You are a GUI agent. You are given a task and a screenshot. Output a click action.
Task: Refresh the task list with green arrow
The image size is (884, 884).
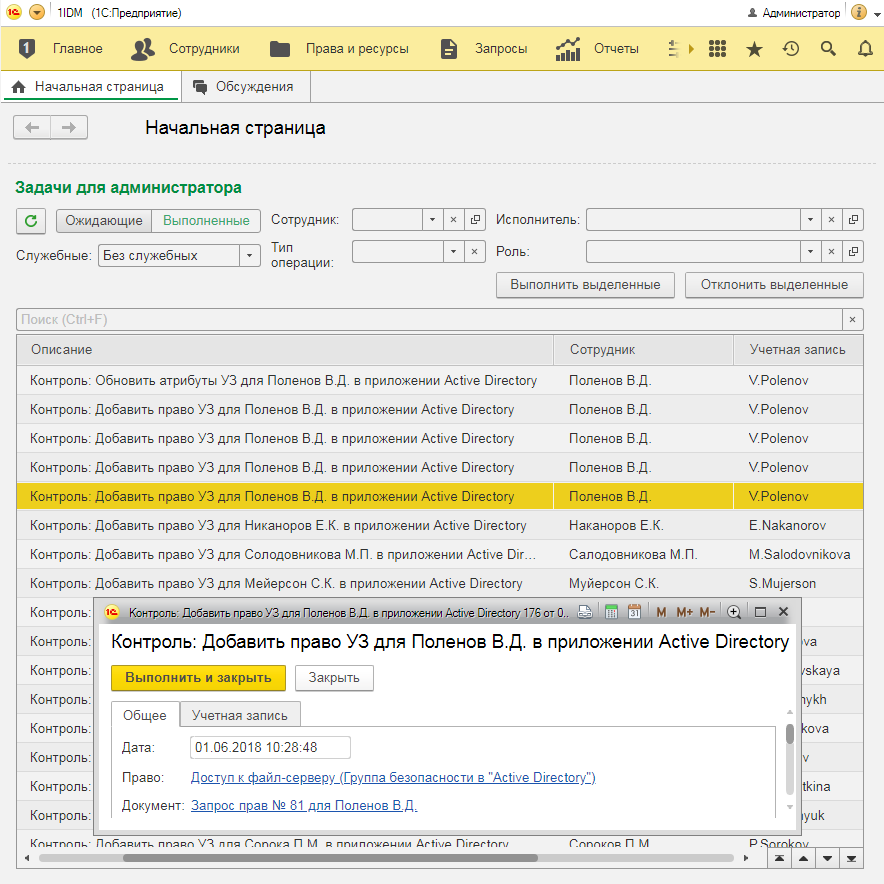(x=30, y=221)
